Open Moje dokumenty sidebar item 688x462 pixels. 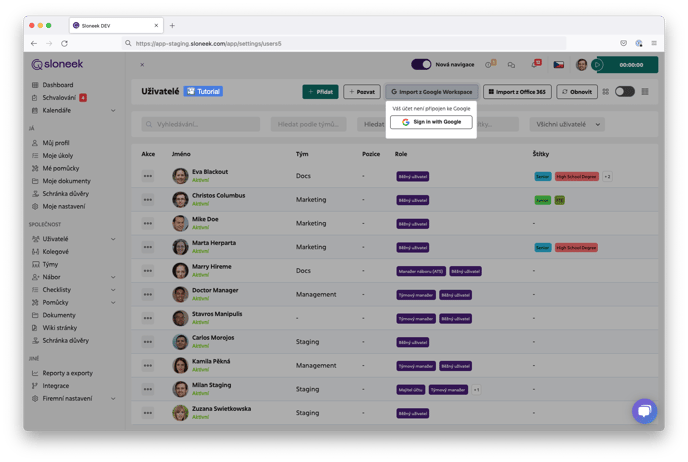pos(66,181)
